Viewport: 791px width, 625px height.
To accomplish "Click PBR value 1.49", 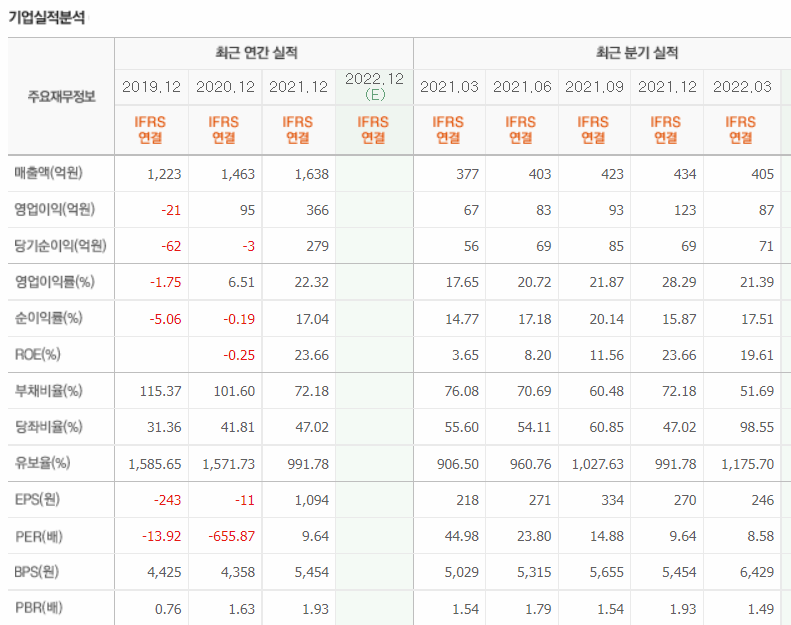I will pos(761,609).
